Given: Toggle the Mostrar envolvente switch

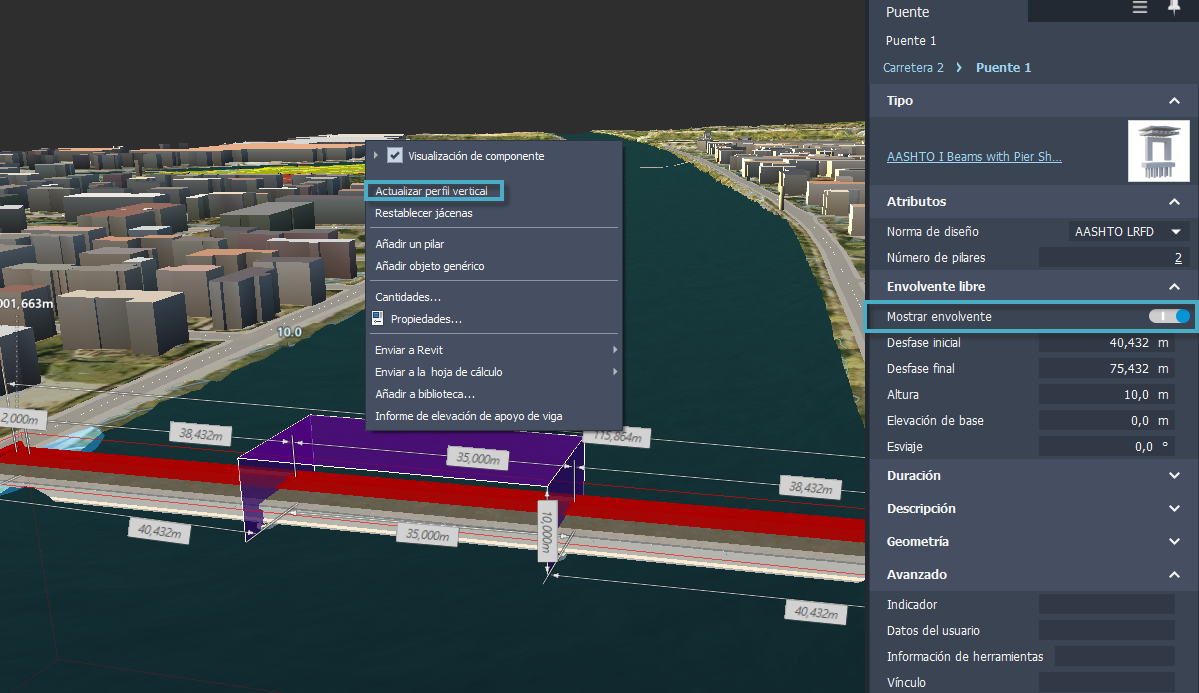Looking at the screenshot, I should (1168, 316).
